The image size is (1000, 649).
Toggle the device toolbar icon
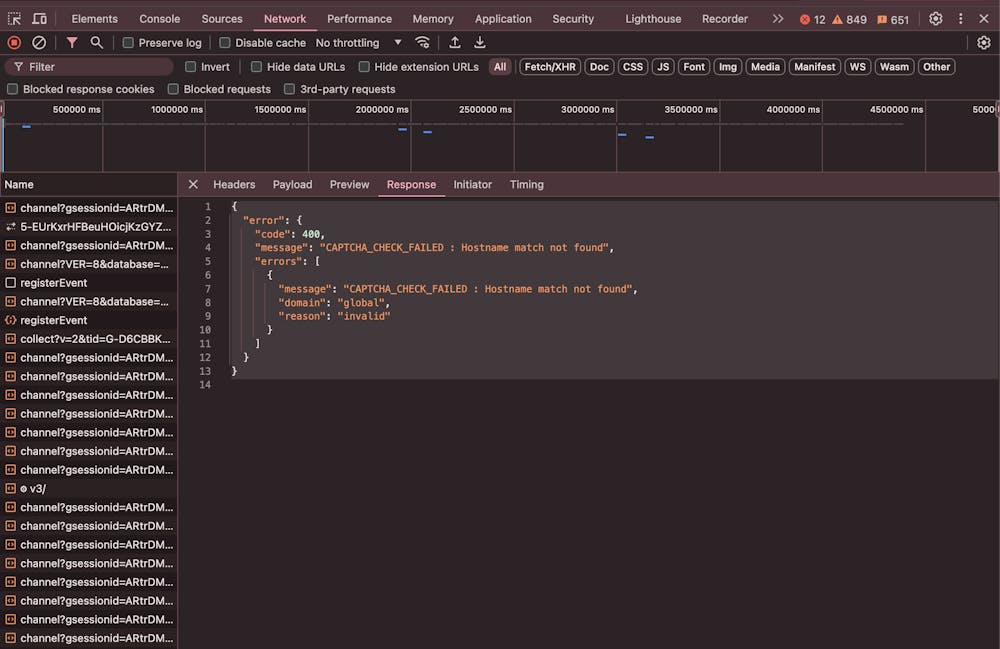39,19
